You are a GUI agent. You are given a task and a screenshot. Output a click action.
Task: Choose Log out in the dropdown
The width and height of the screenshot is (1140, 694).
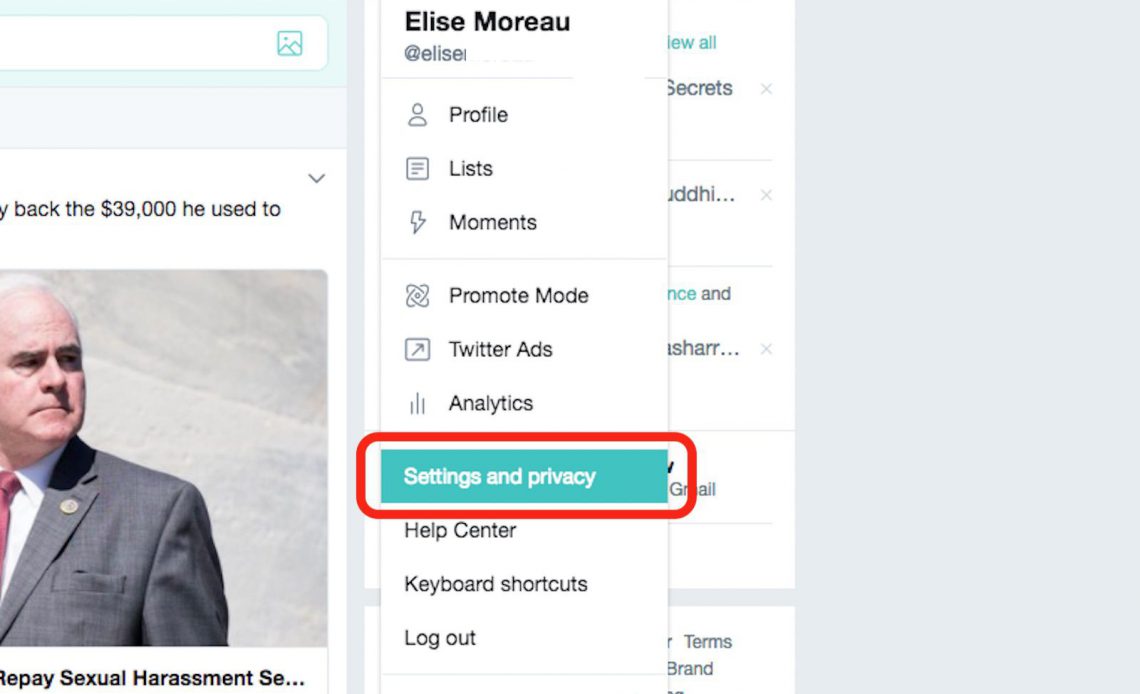pos(440,638)
